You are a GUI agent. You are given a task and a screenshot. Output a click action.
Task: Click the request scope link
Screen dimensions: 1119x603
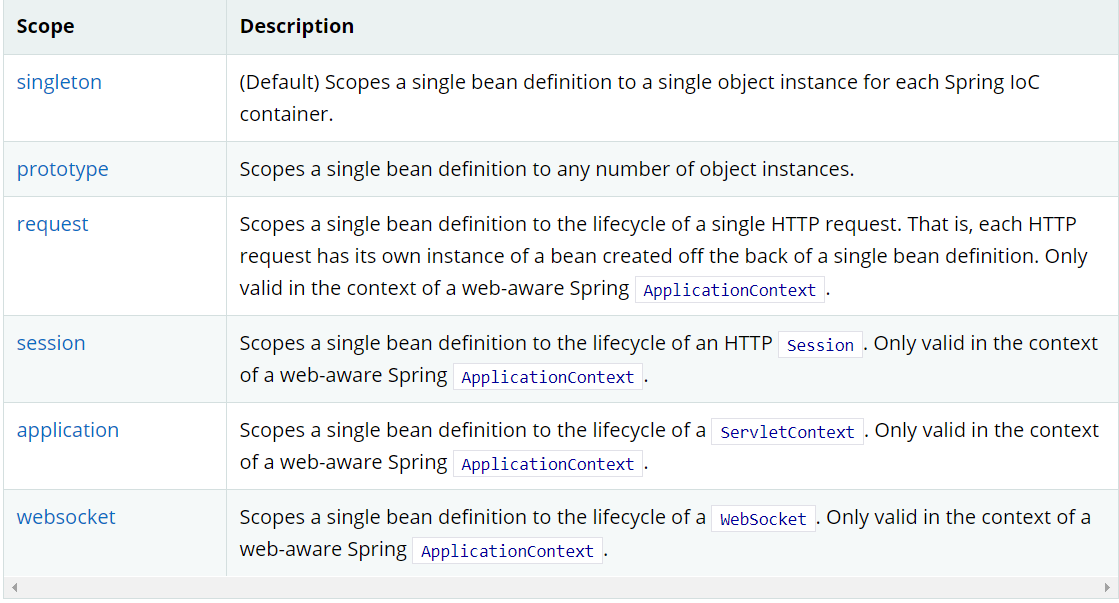pyautogui.click(x=52, y=224)
